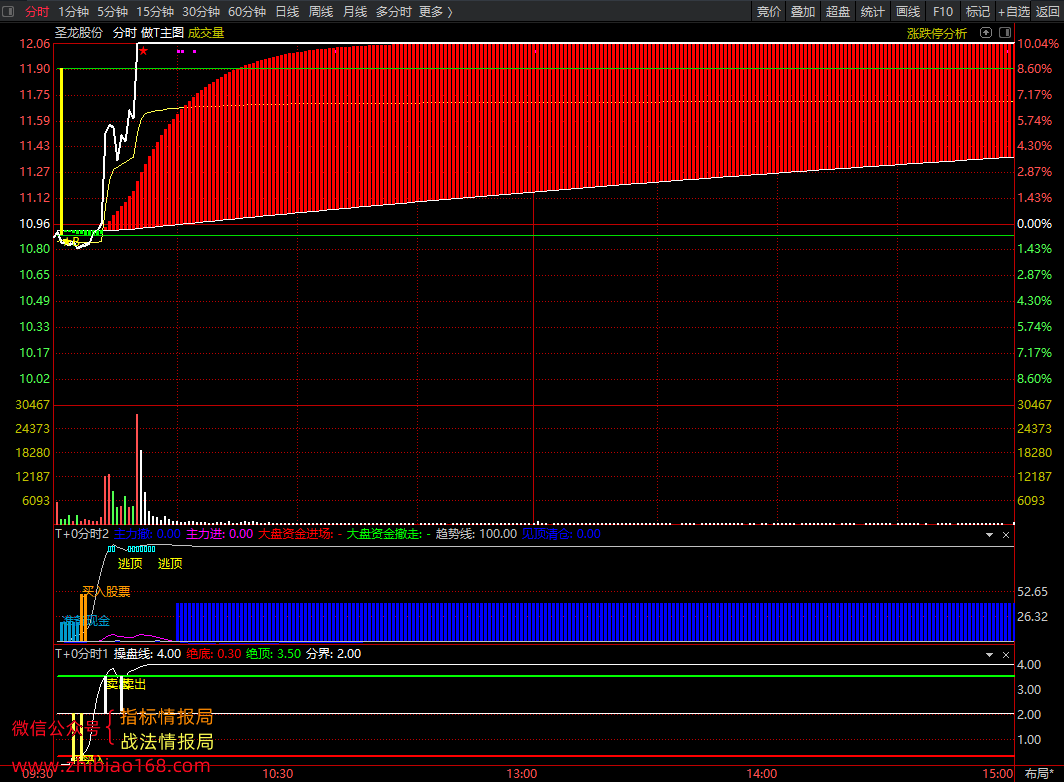1064x782 pixels.
Task: Toggle the right side panel icon
Action: [1005, 33]
